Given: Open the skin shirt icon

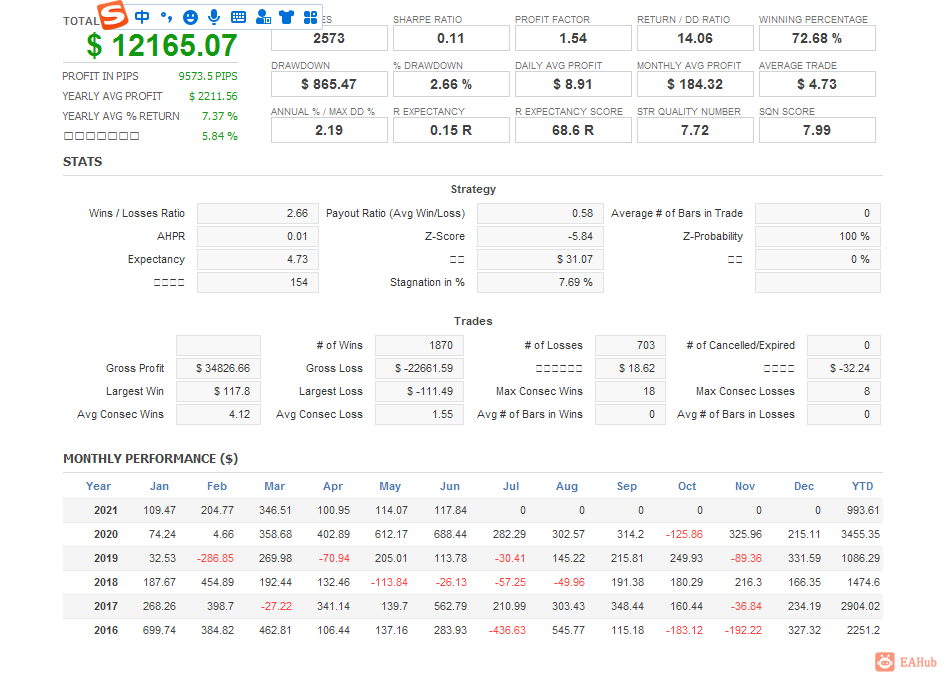Looking at the screenshot, I should point(287,17).
